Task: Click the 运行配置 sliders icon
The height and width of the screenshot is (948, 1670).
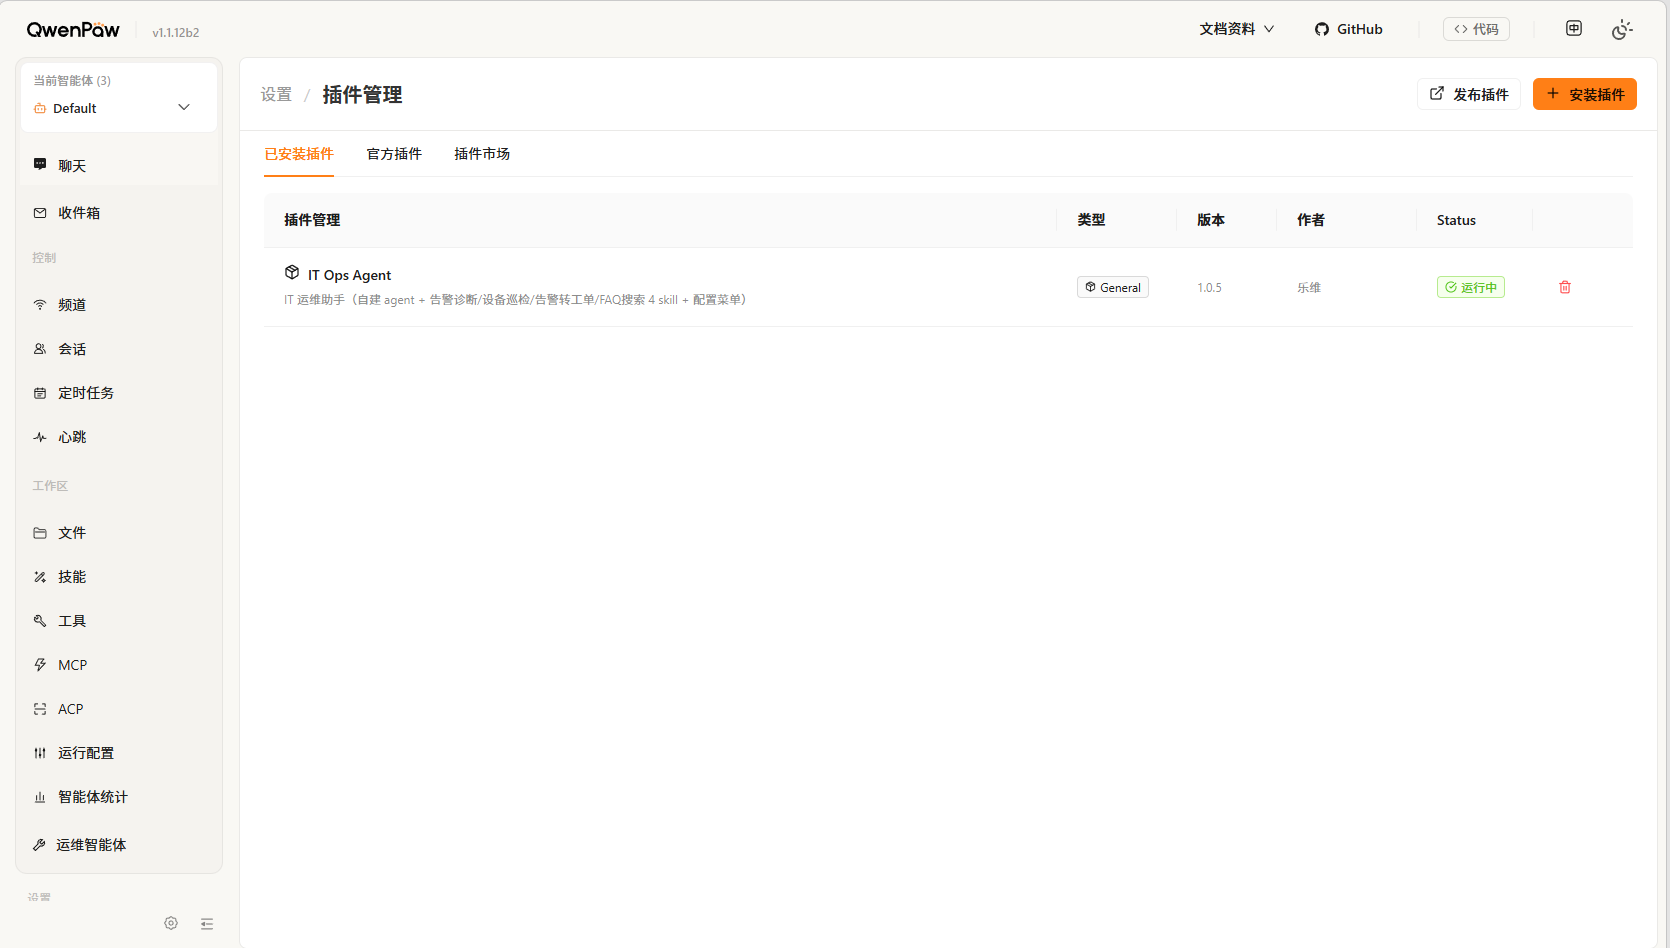Action: pyautogui.click(x=40, y=753)
